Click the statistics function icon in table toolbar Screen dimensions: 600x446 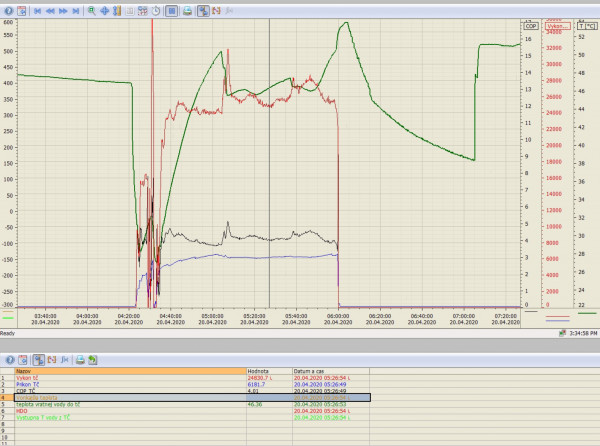(65, 360)
